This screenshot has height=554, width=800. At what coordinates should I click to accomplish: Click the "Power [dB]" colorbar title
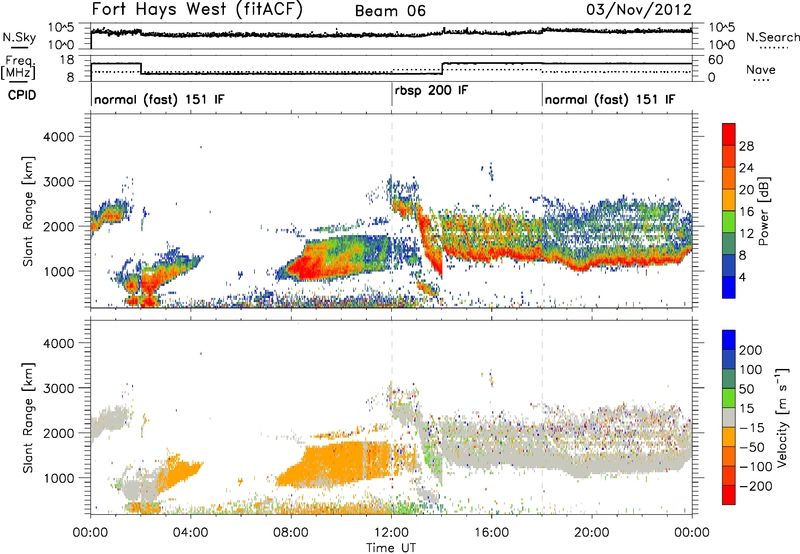(x=763, y=211)
